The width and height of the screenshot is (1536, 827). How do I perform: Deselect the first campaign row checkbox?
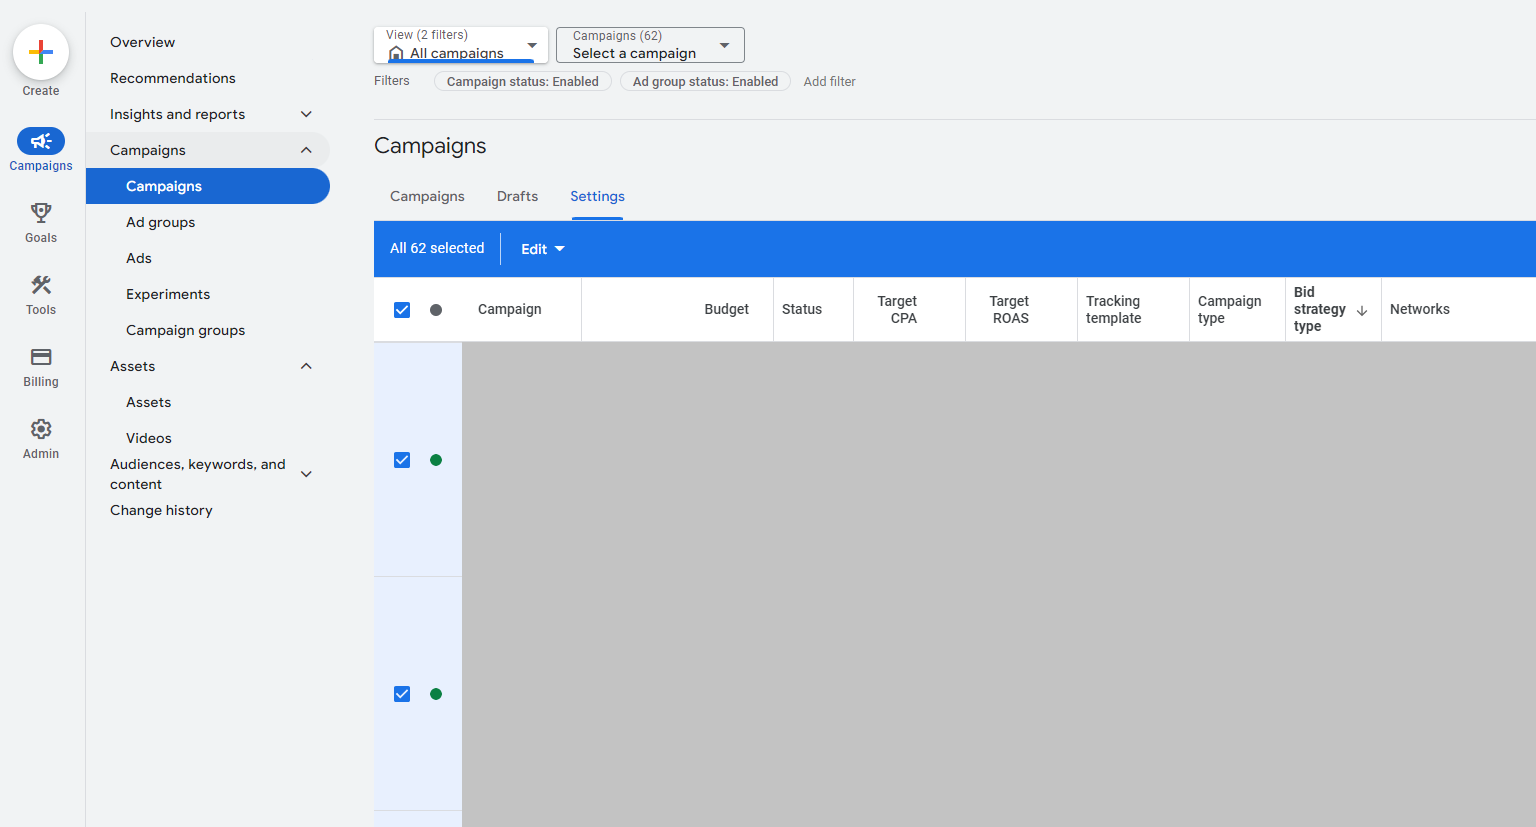(402, 460)
